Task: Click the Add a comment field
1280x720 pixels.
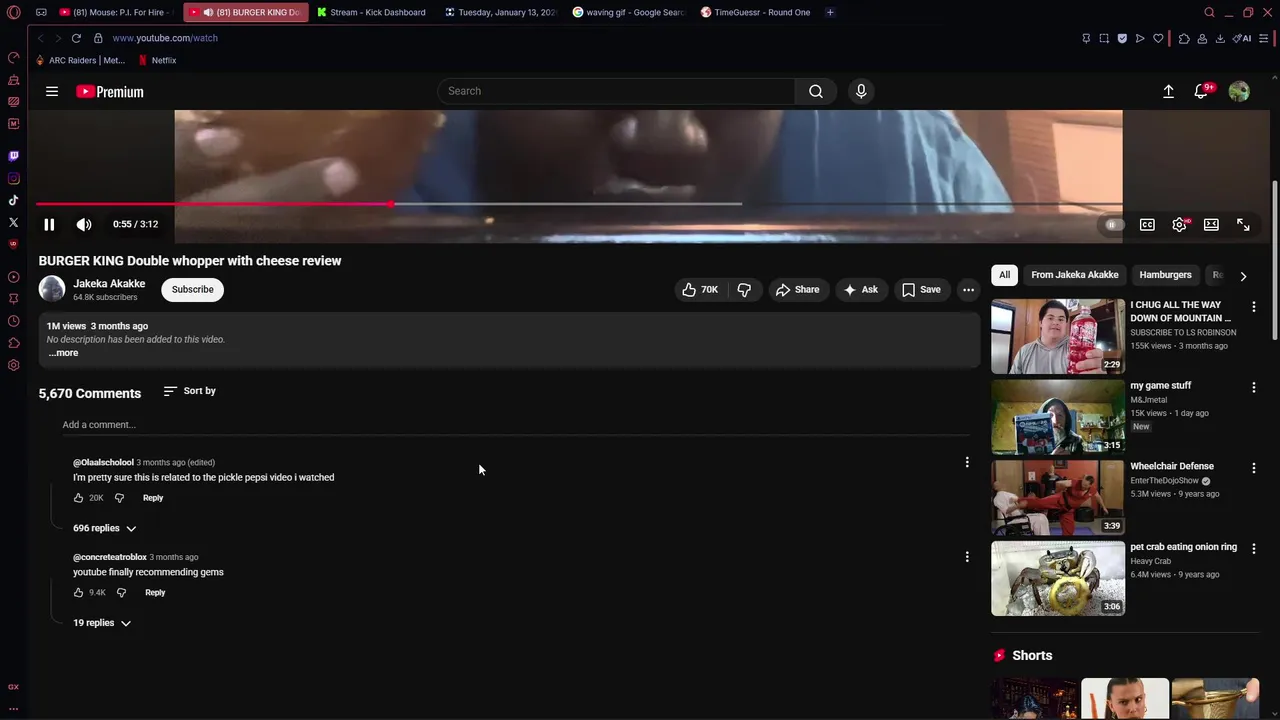Action: 515,425
